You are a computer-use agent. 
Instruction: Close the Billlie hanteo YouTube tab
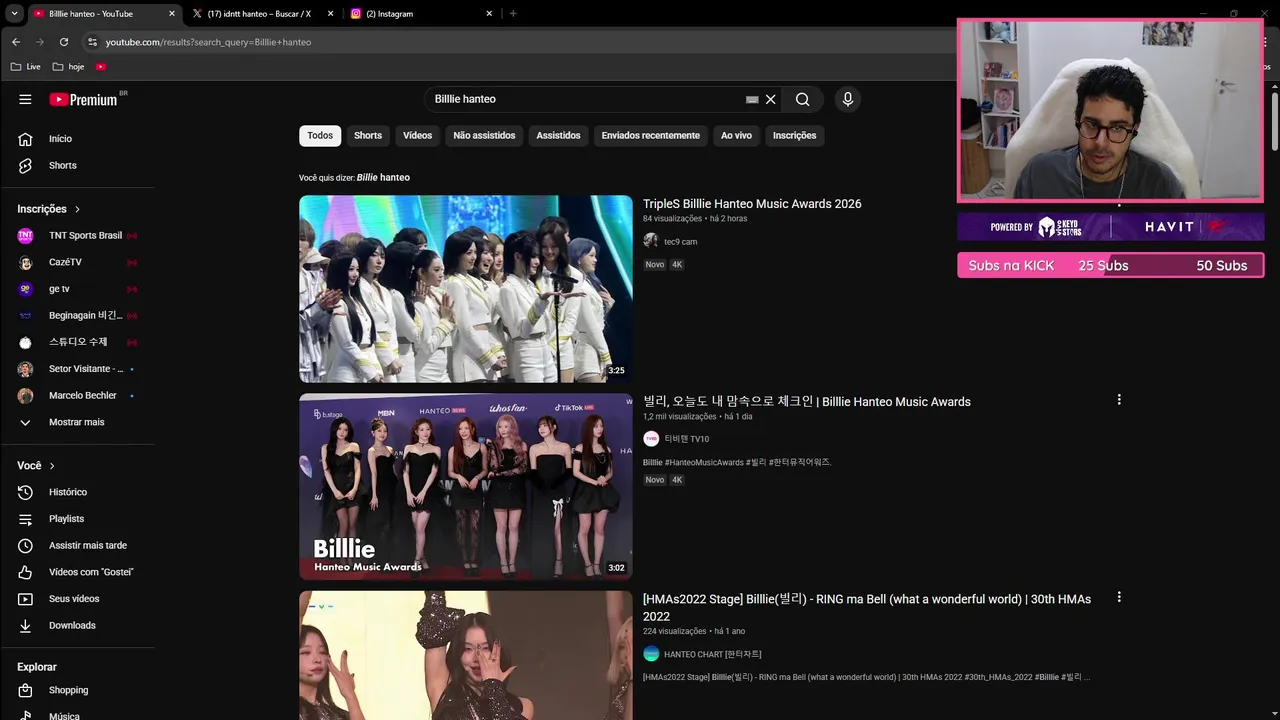click(172, 14)
